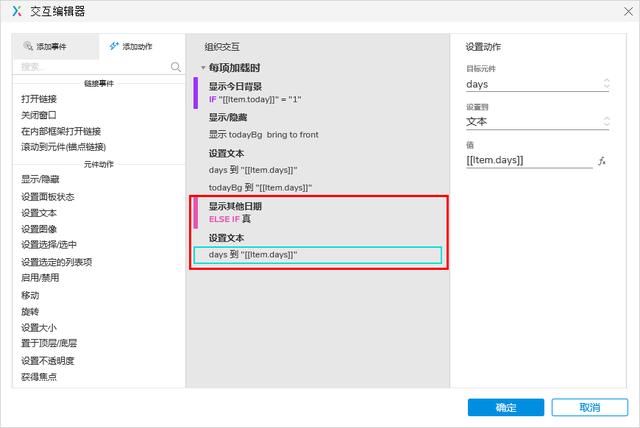This screenshot has width=640, height=428.
Task: Select the 设置选定的列表项 action
Action: tap(56, 262)
